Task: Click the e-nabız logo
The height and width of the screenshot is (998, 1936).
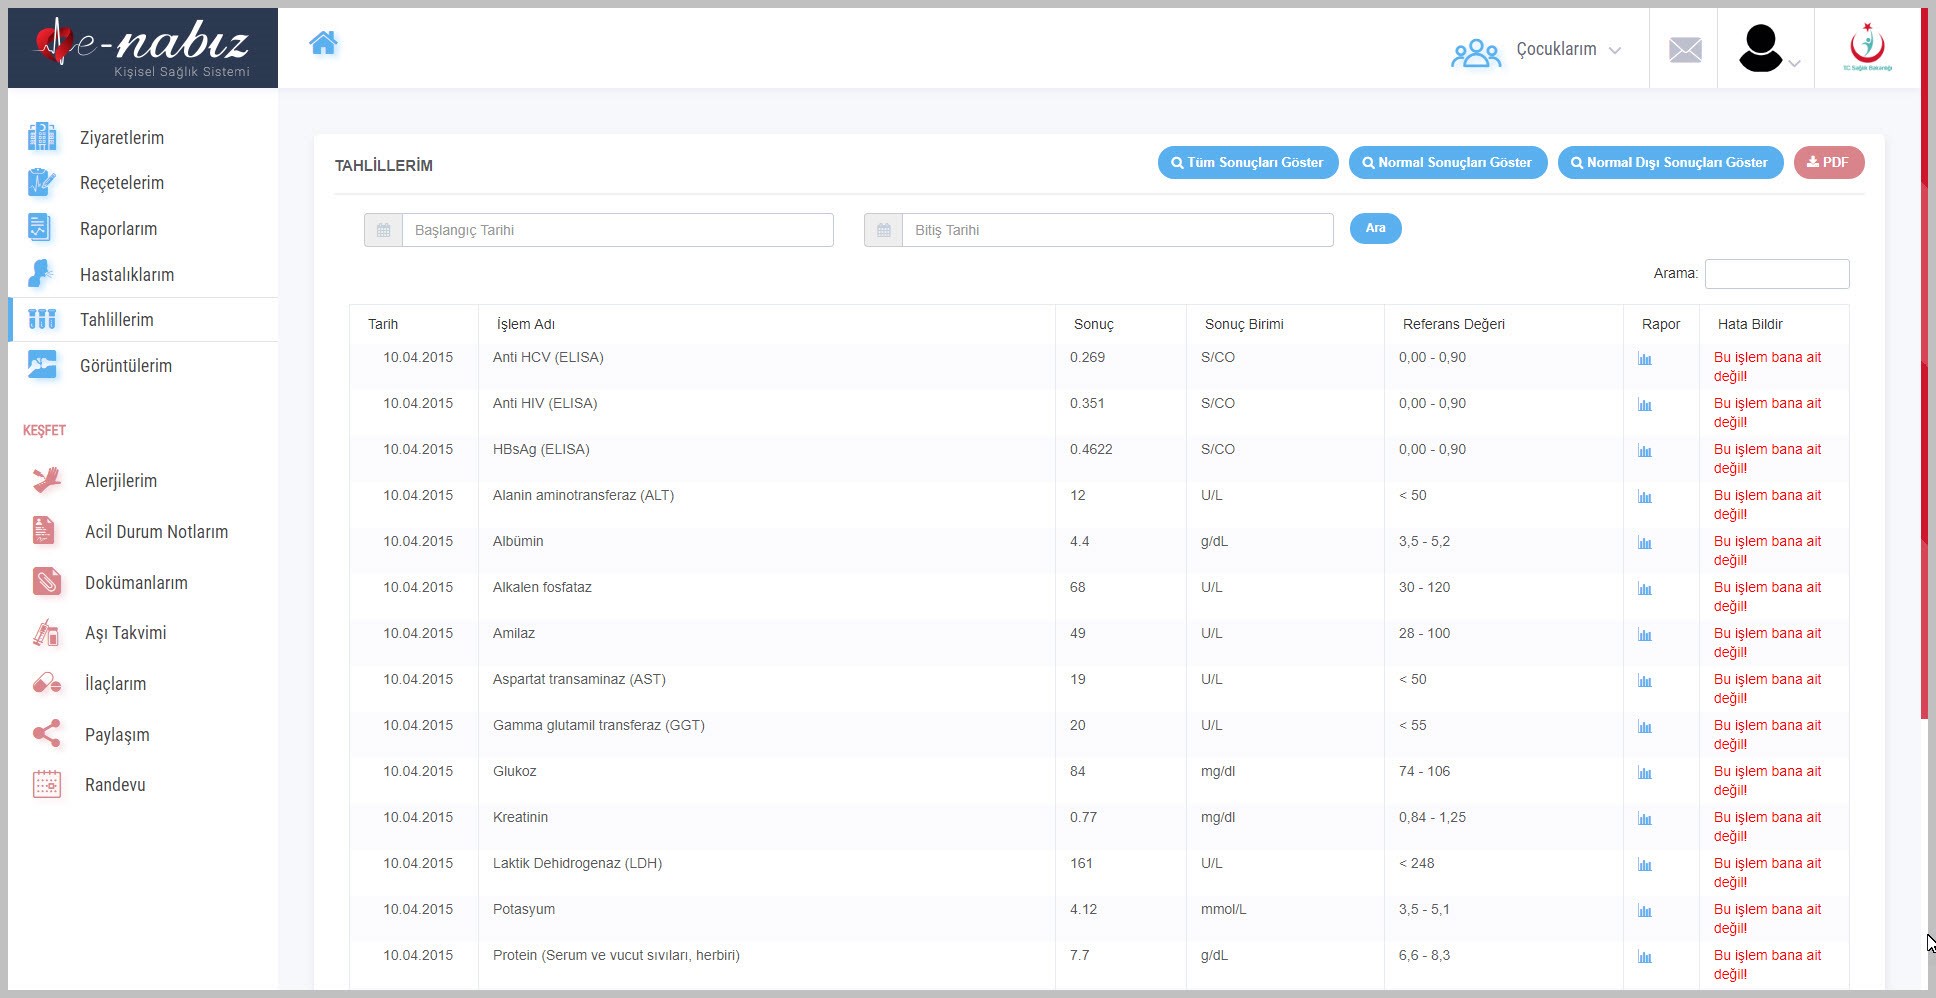Action: [143, 47]
